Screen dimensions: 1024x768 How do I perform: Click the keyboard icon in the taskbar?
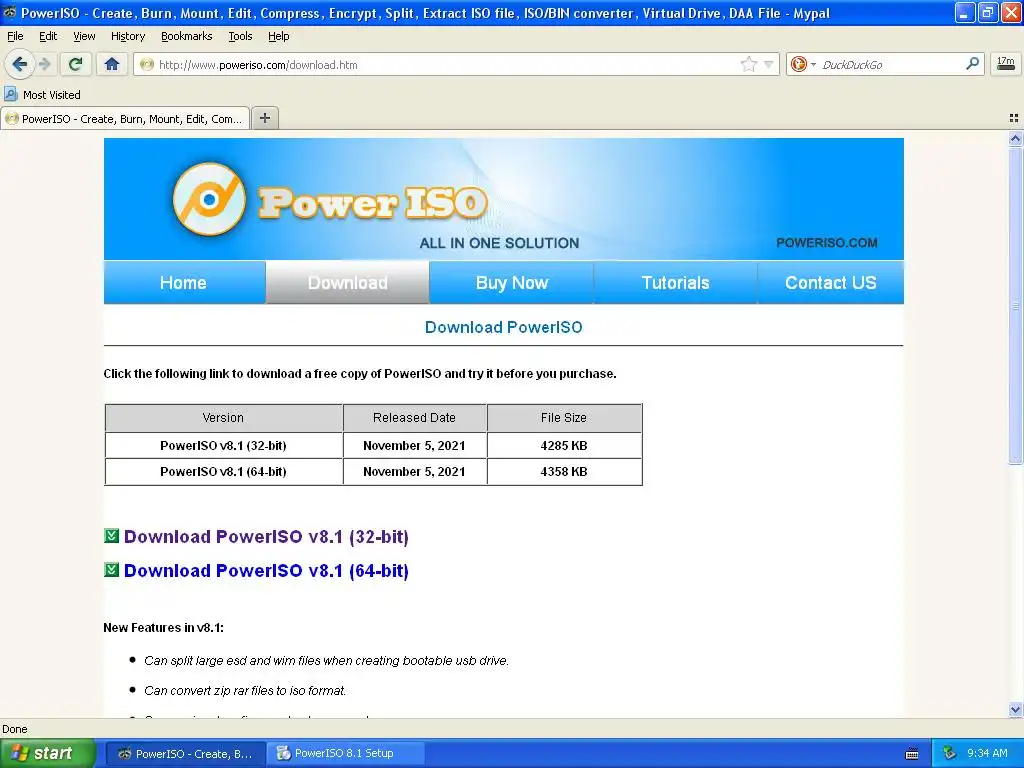pos(912,754)
